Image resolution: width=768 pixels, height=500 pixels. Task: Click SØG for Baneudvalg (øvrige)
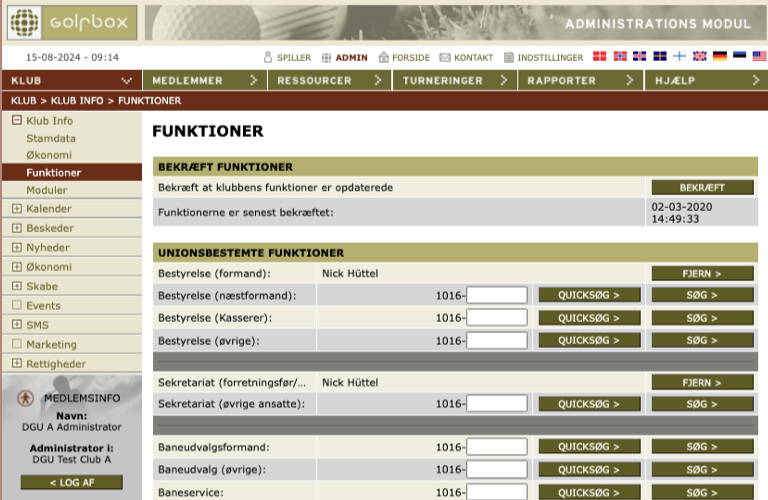click(x=702, y=470)
